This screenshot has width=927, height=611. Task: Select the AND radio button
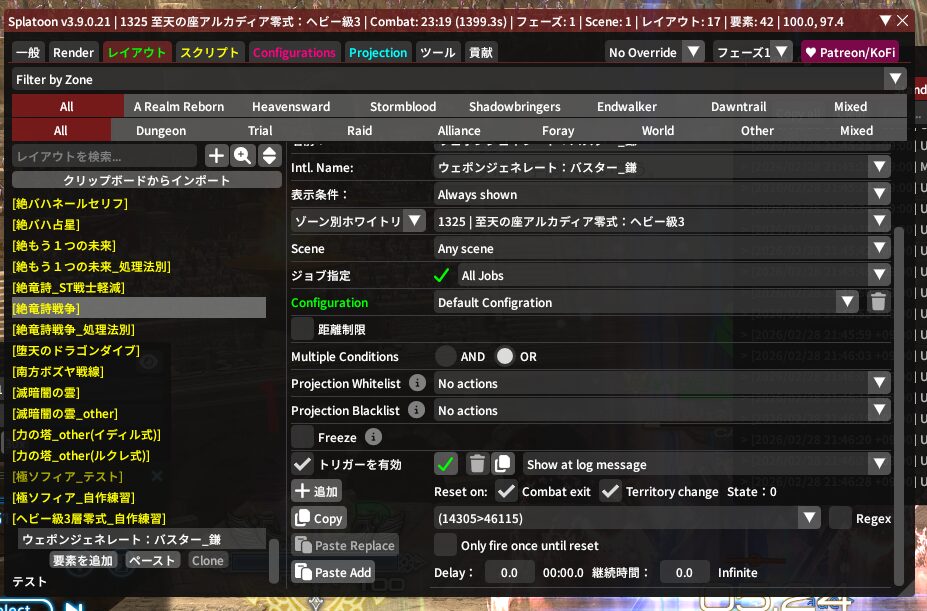pos(446,356)
